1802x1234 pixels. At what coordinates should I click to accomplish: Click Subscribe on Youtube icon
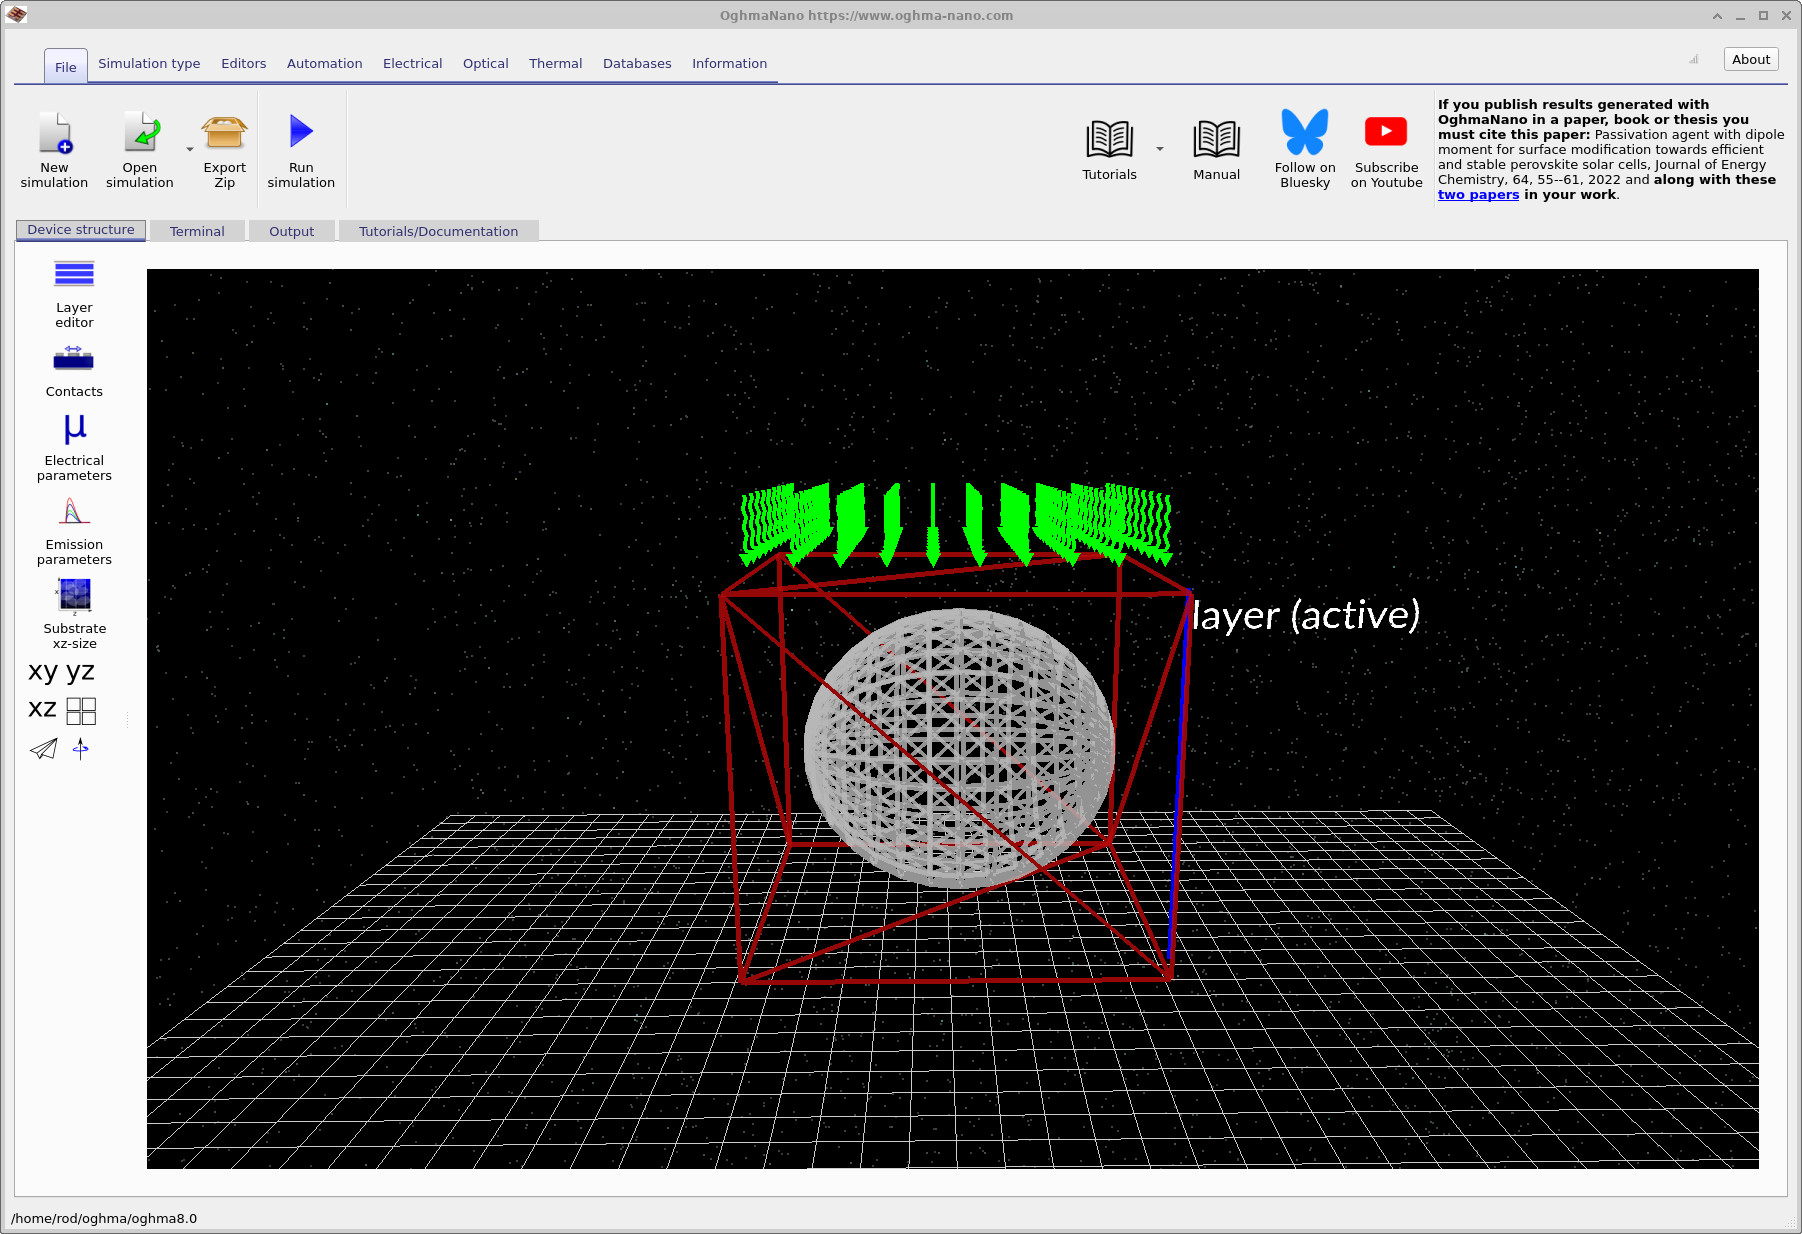tap(1386, 132)
